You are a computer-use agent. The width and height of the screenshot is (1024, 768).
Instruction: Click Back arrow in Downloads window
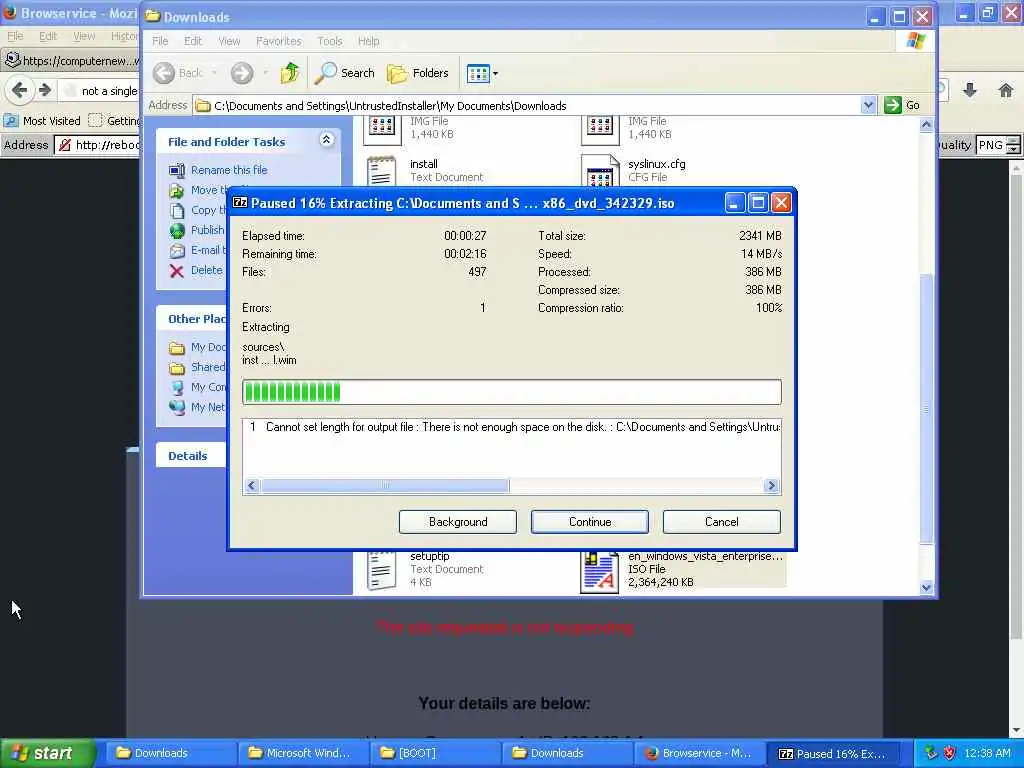(165, 73)
